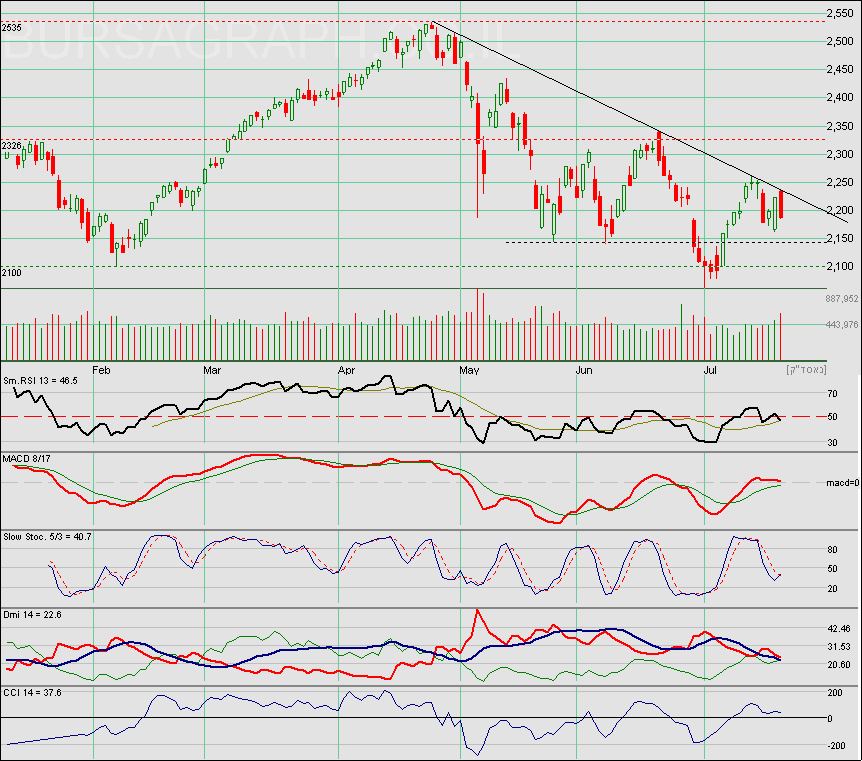Click the DMI 42.46 scale value
Image resolution: width=862 pixels, height=761 pixels.
838,628
